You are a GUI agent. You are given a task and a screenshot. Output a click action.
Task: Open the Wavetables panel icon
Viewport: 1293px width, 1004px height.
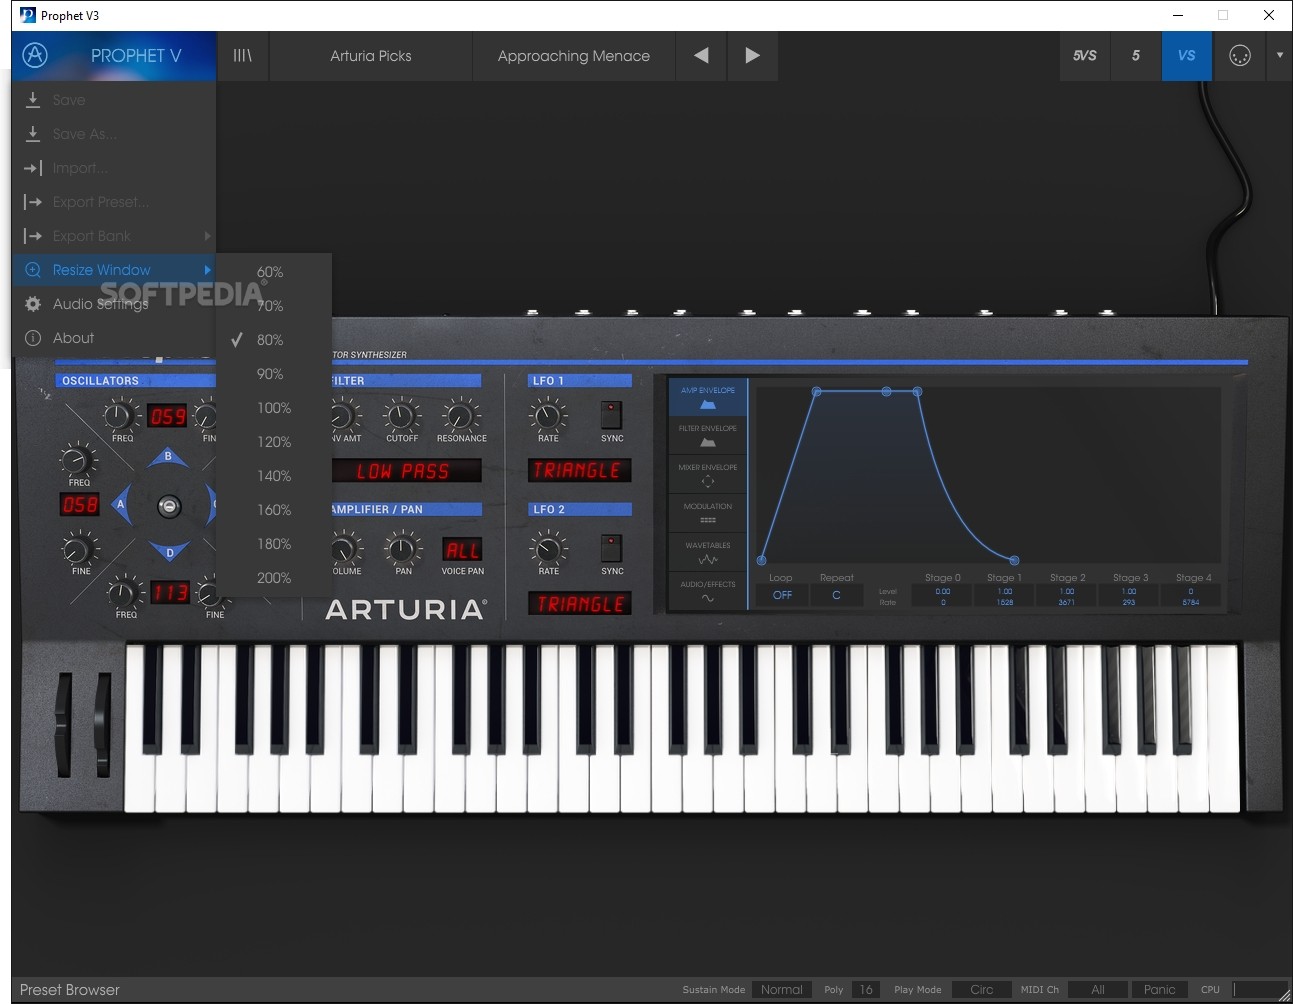[708, 553]
